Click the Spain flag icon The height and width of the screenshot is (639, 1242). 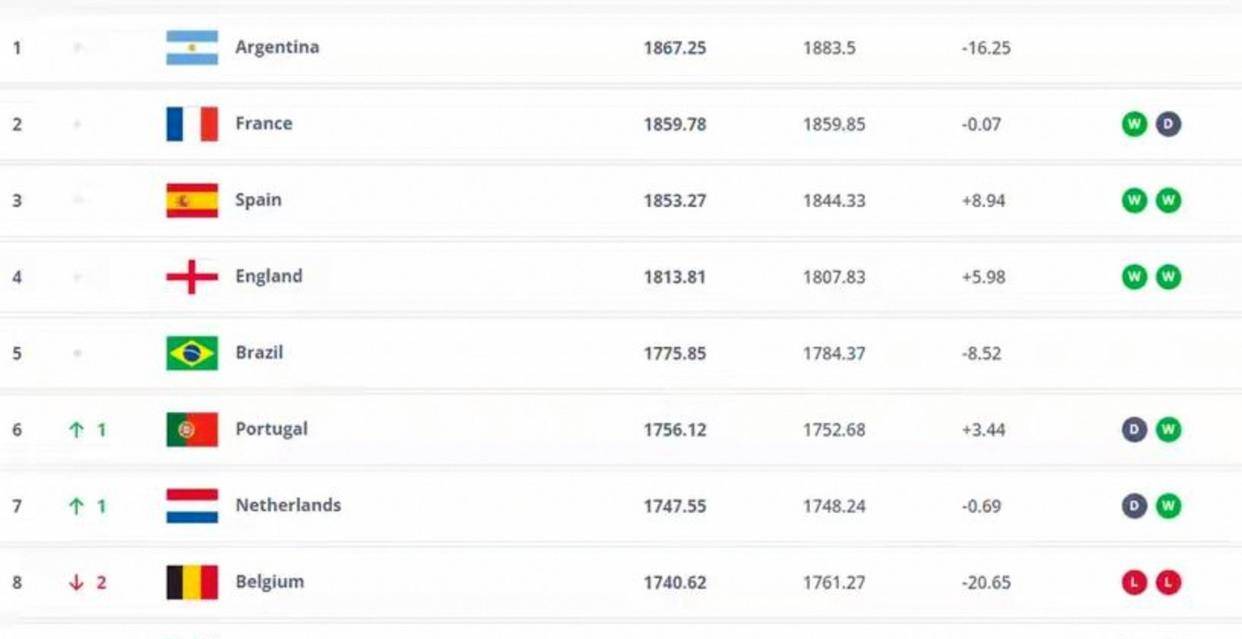(x=192, y=200)
